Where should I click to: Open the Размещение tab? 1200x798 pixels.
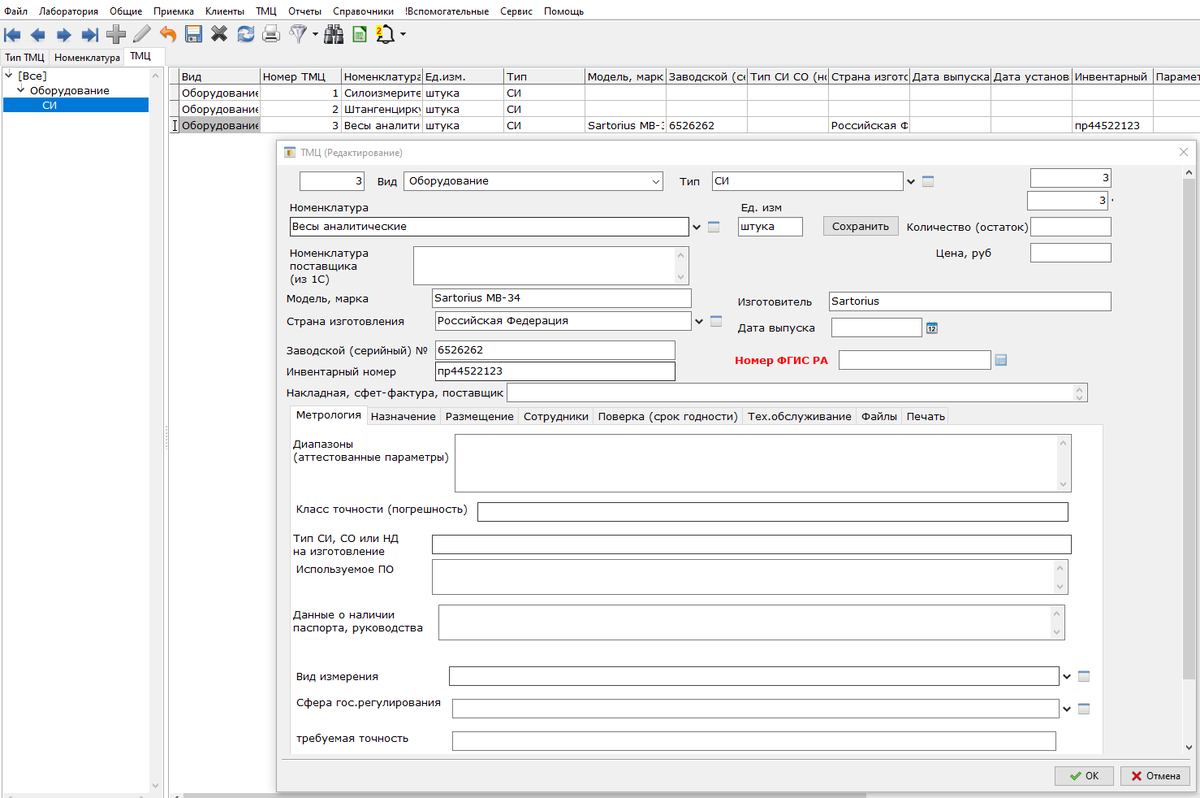[x=479, y=416]
